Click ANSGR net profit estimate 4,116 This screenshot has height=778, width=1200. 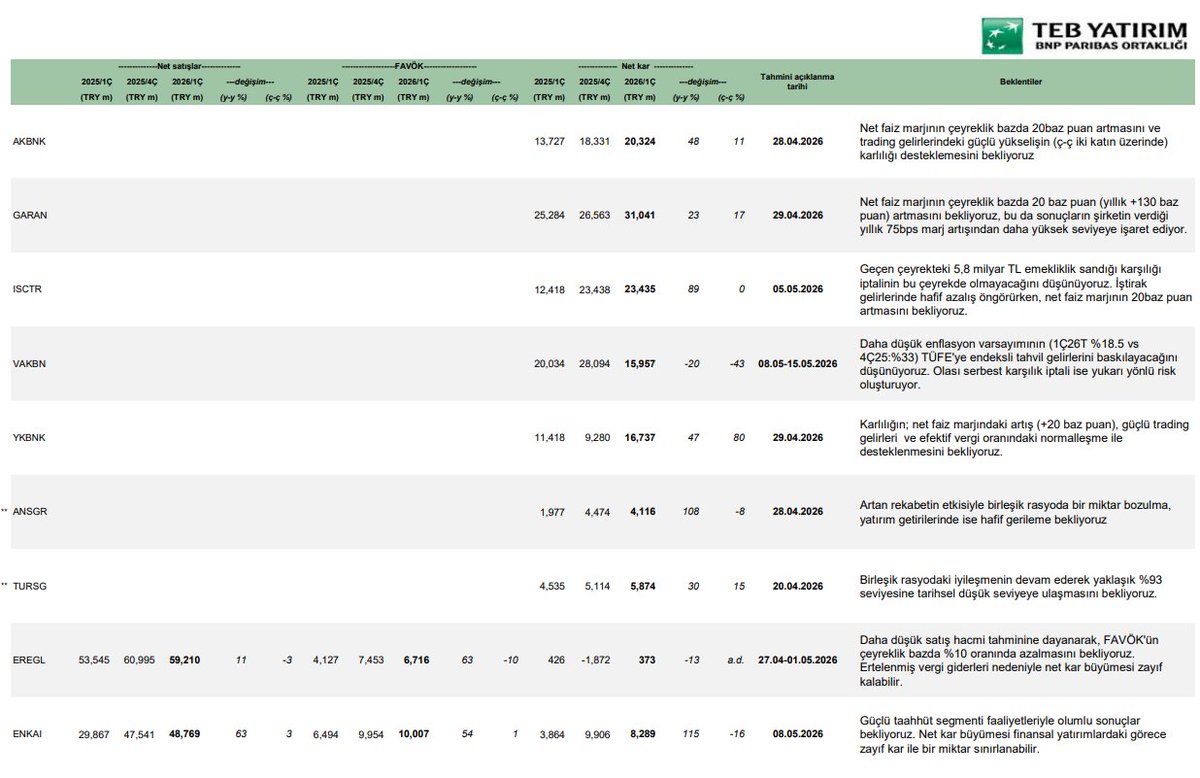tap(643, 512)
